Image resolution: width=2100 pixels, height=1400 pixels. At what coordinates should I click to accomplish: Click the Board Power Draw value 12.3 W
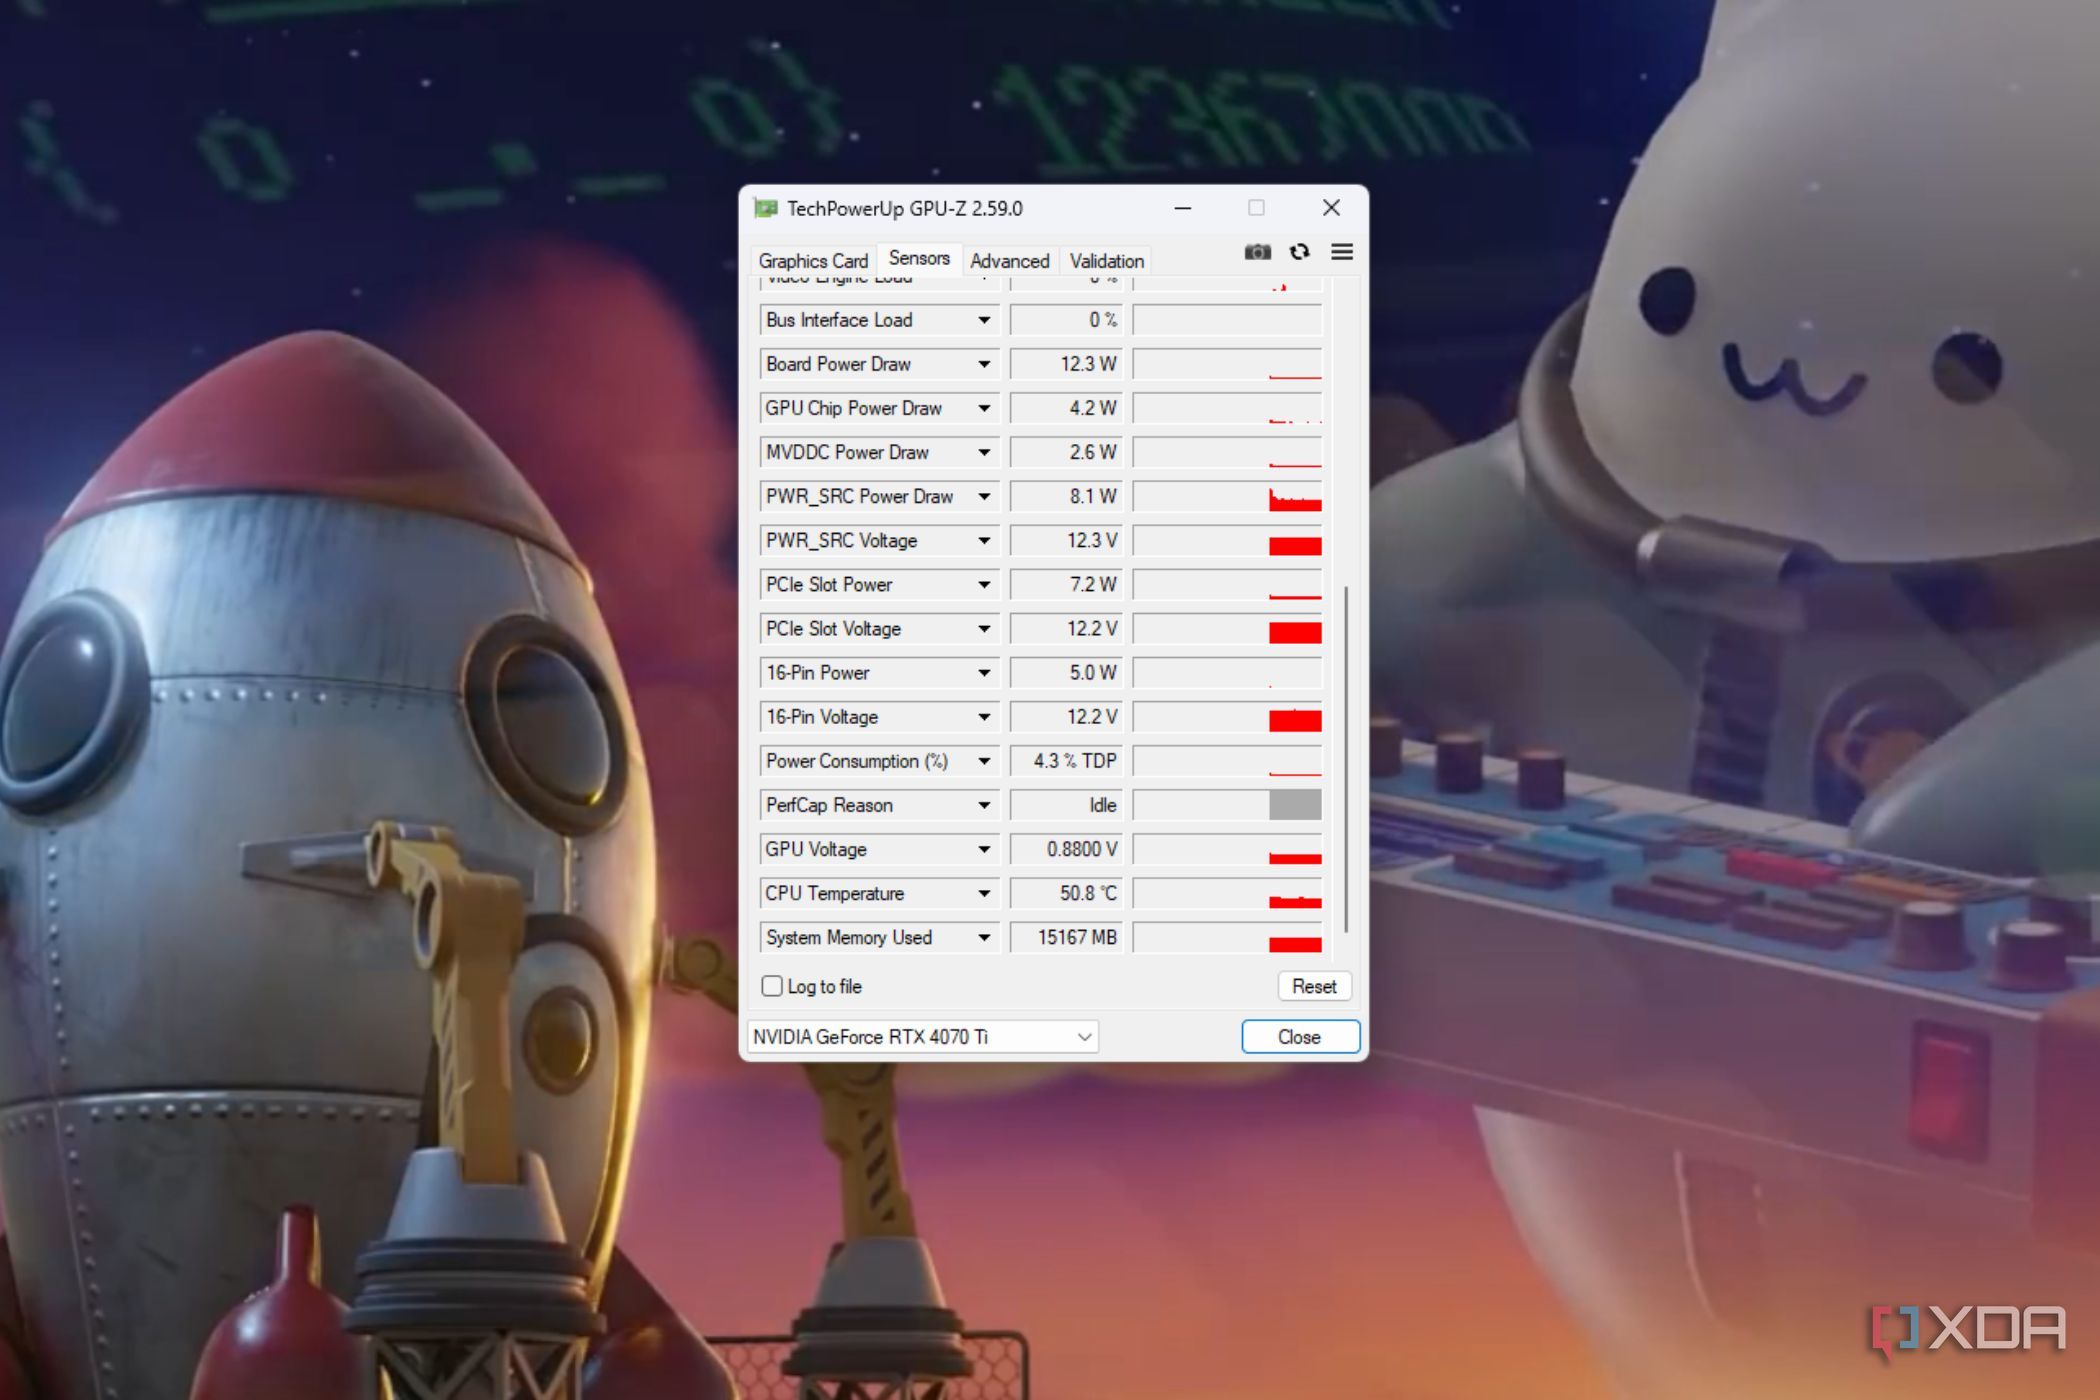[x=1066, y=364]
